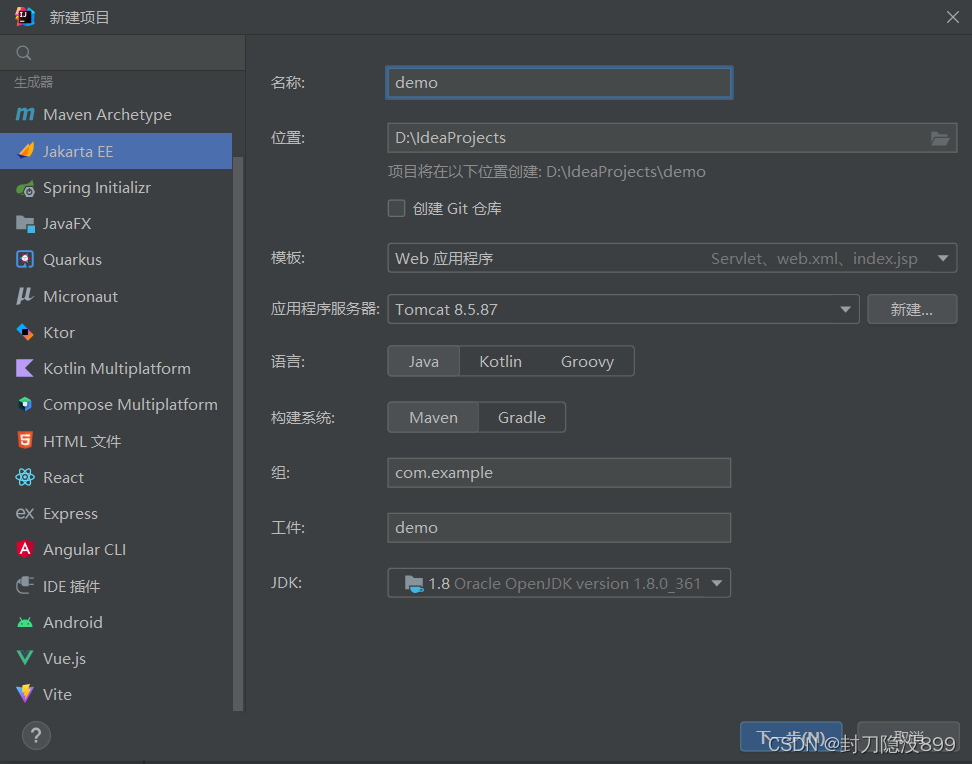Open help with the question mark
This screenshot has height=764, width=972.
point(36,736)
